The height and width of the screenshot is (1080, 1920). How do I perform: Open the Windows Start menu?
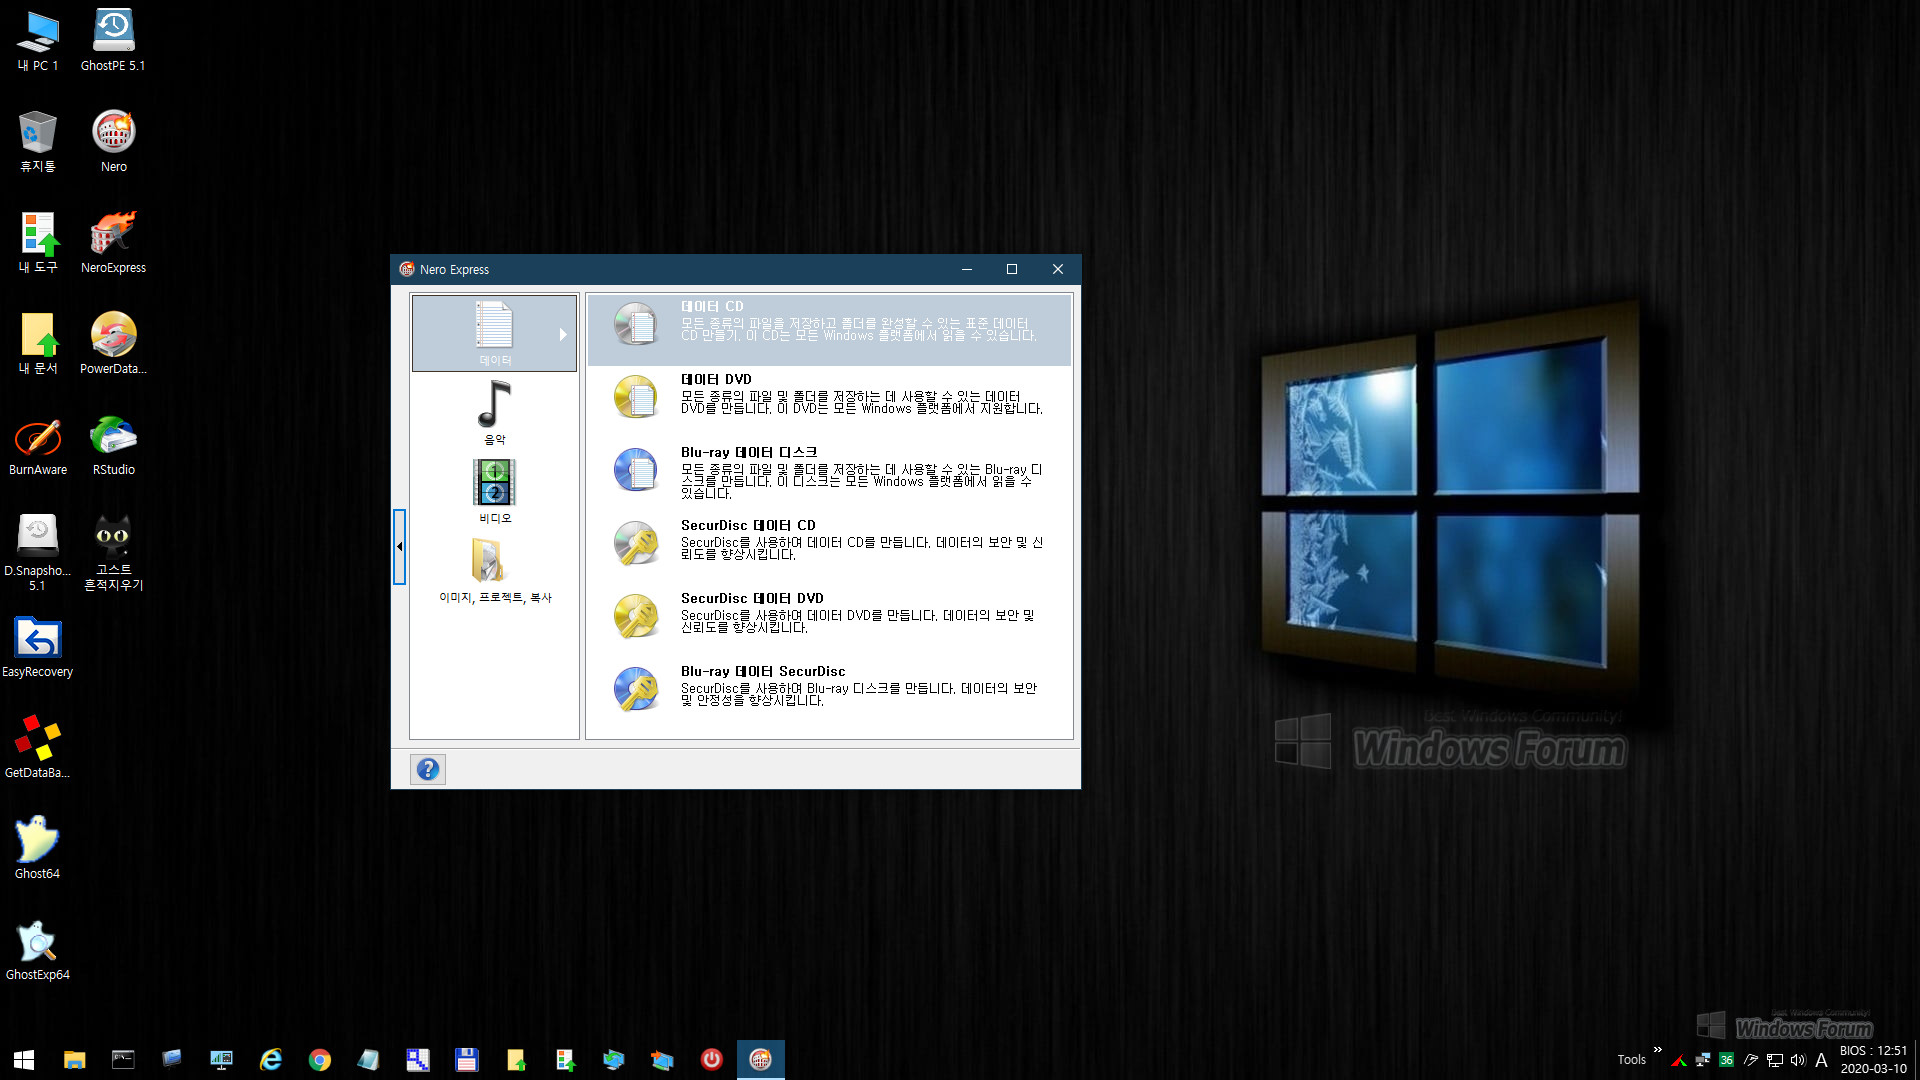coord(24,1060)
